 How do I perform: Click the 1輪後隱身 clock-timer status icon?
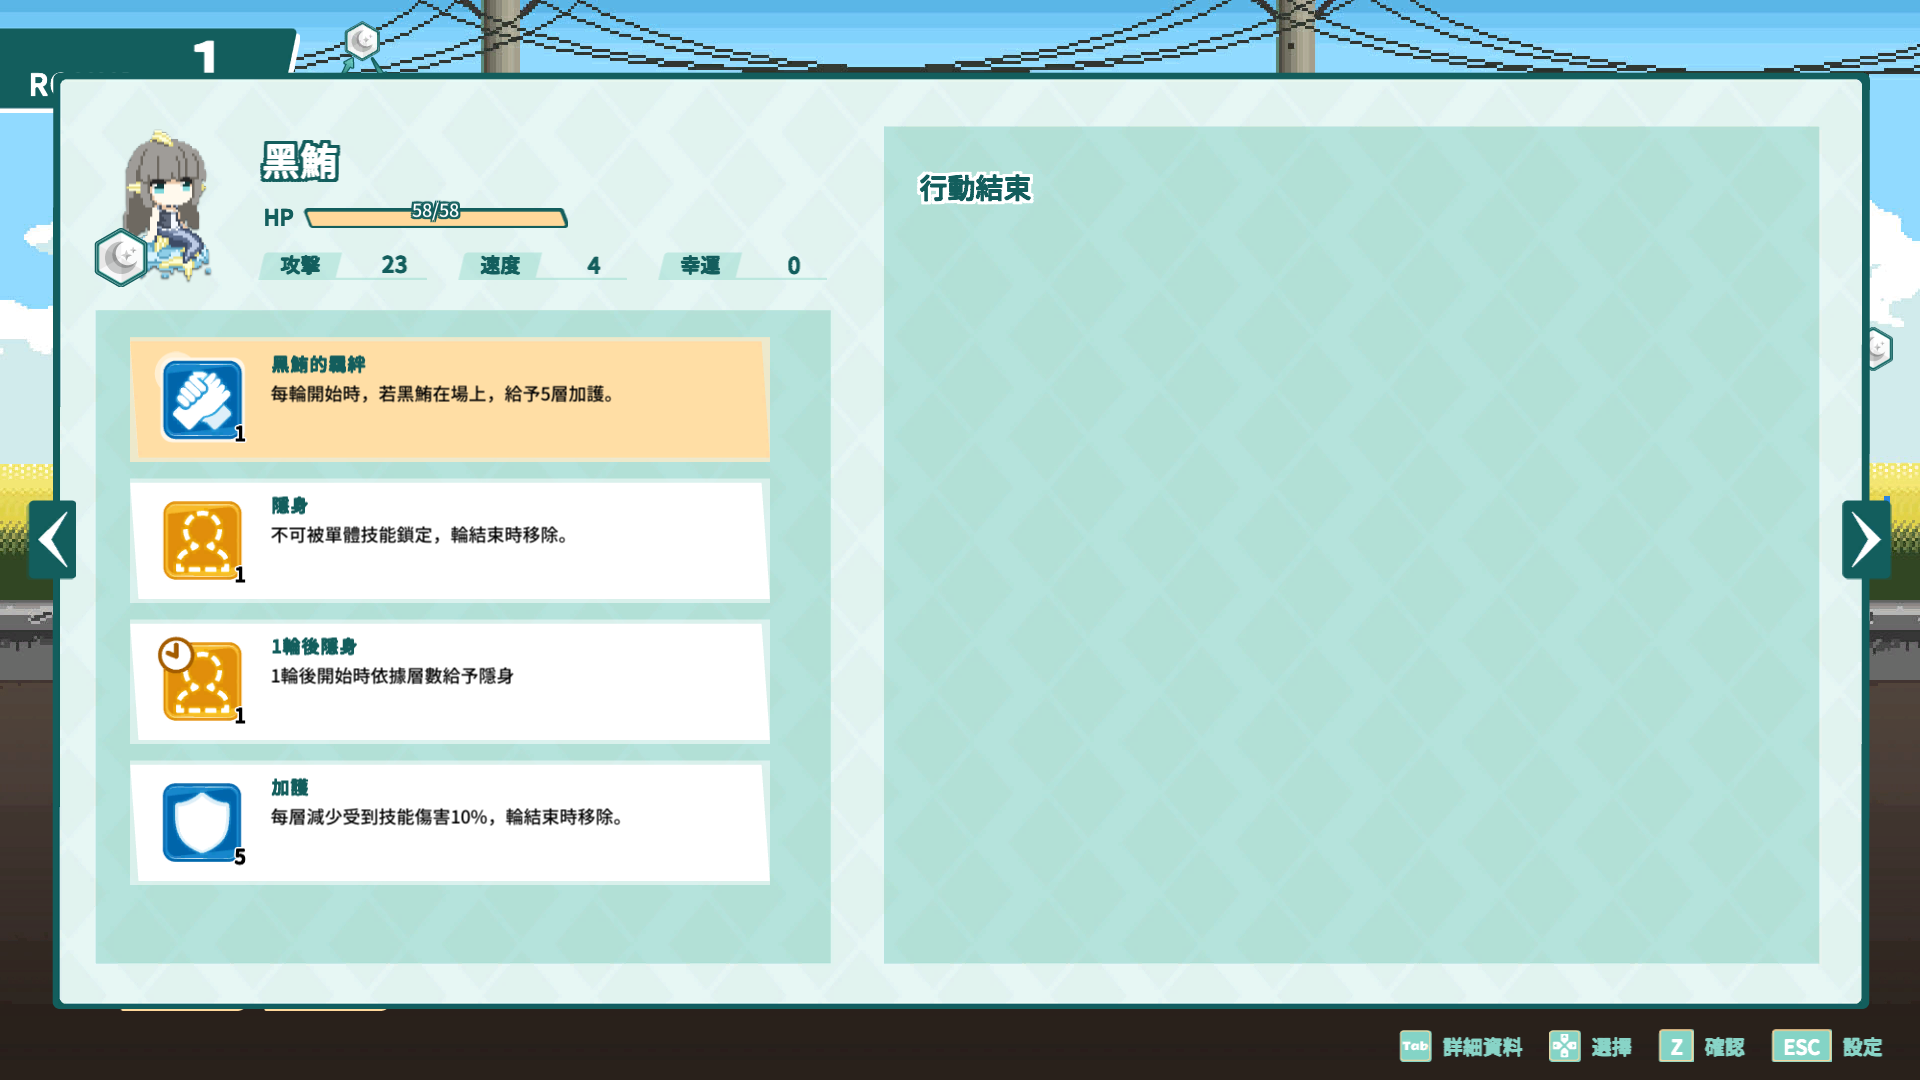[202, 681]
